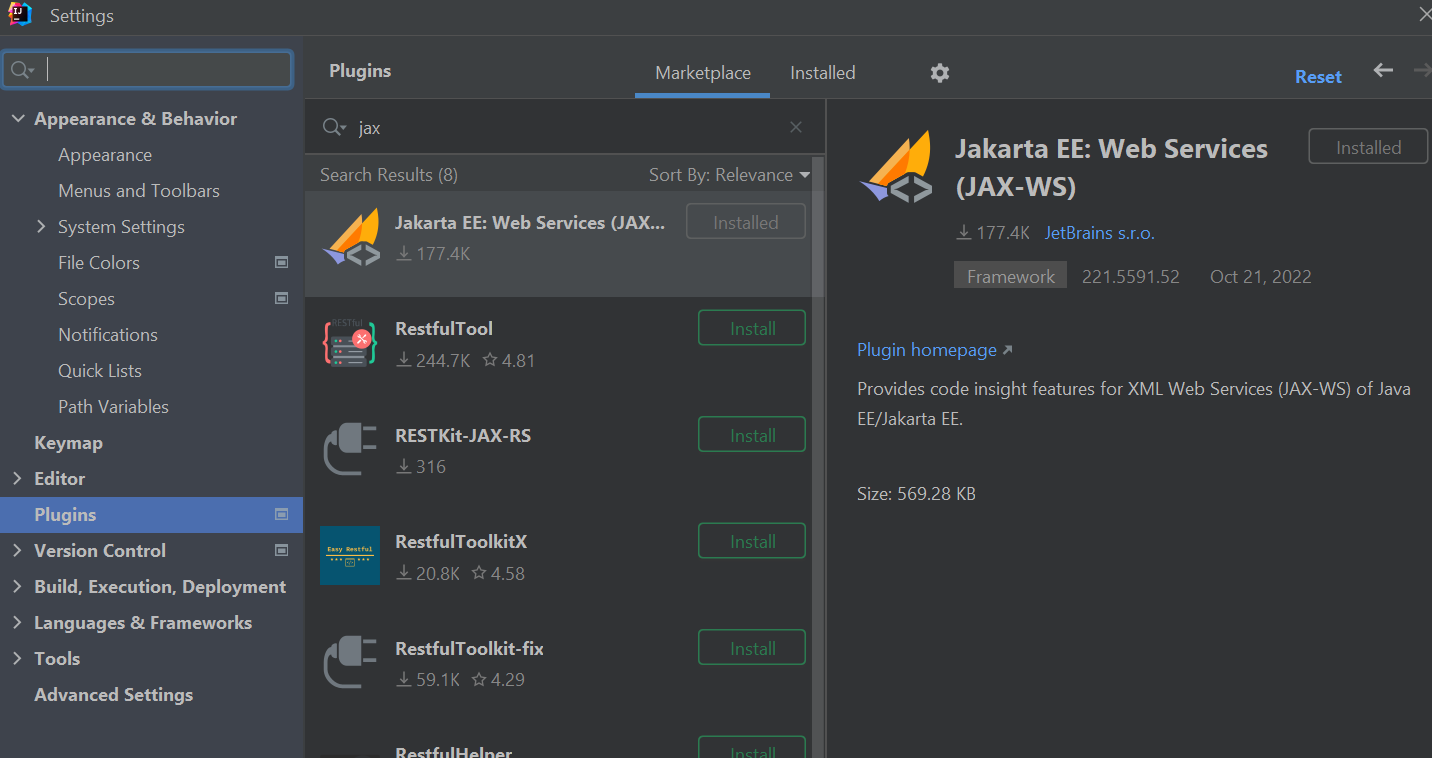Install the RestfulToolkitX plugin
Image resolution: width=1432 pixels, height=758 pixels.
pyautogui.click(x=752, y=541)
